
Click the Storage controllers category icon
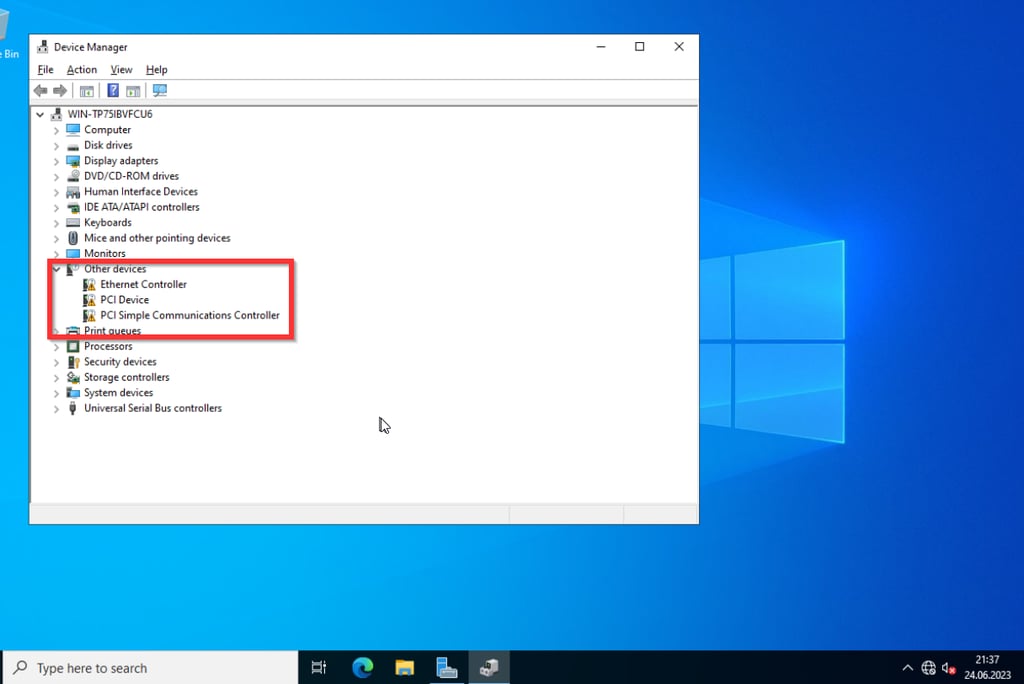click(73, 378)
